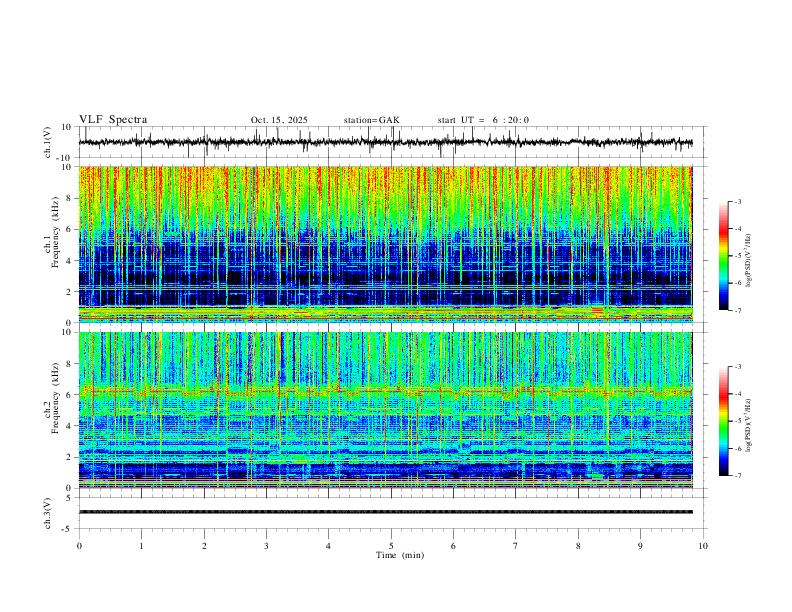
Task: Click the "-4" tick on the lower colorbar
Action: (x=738, y=394)
